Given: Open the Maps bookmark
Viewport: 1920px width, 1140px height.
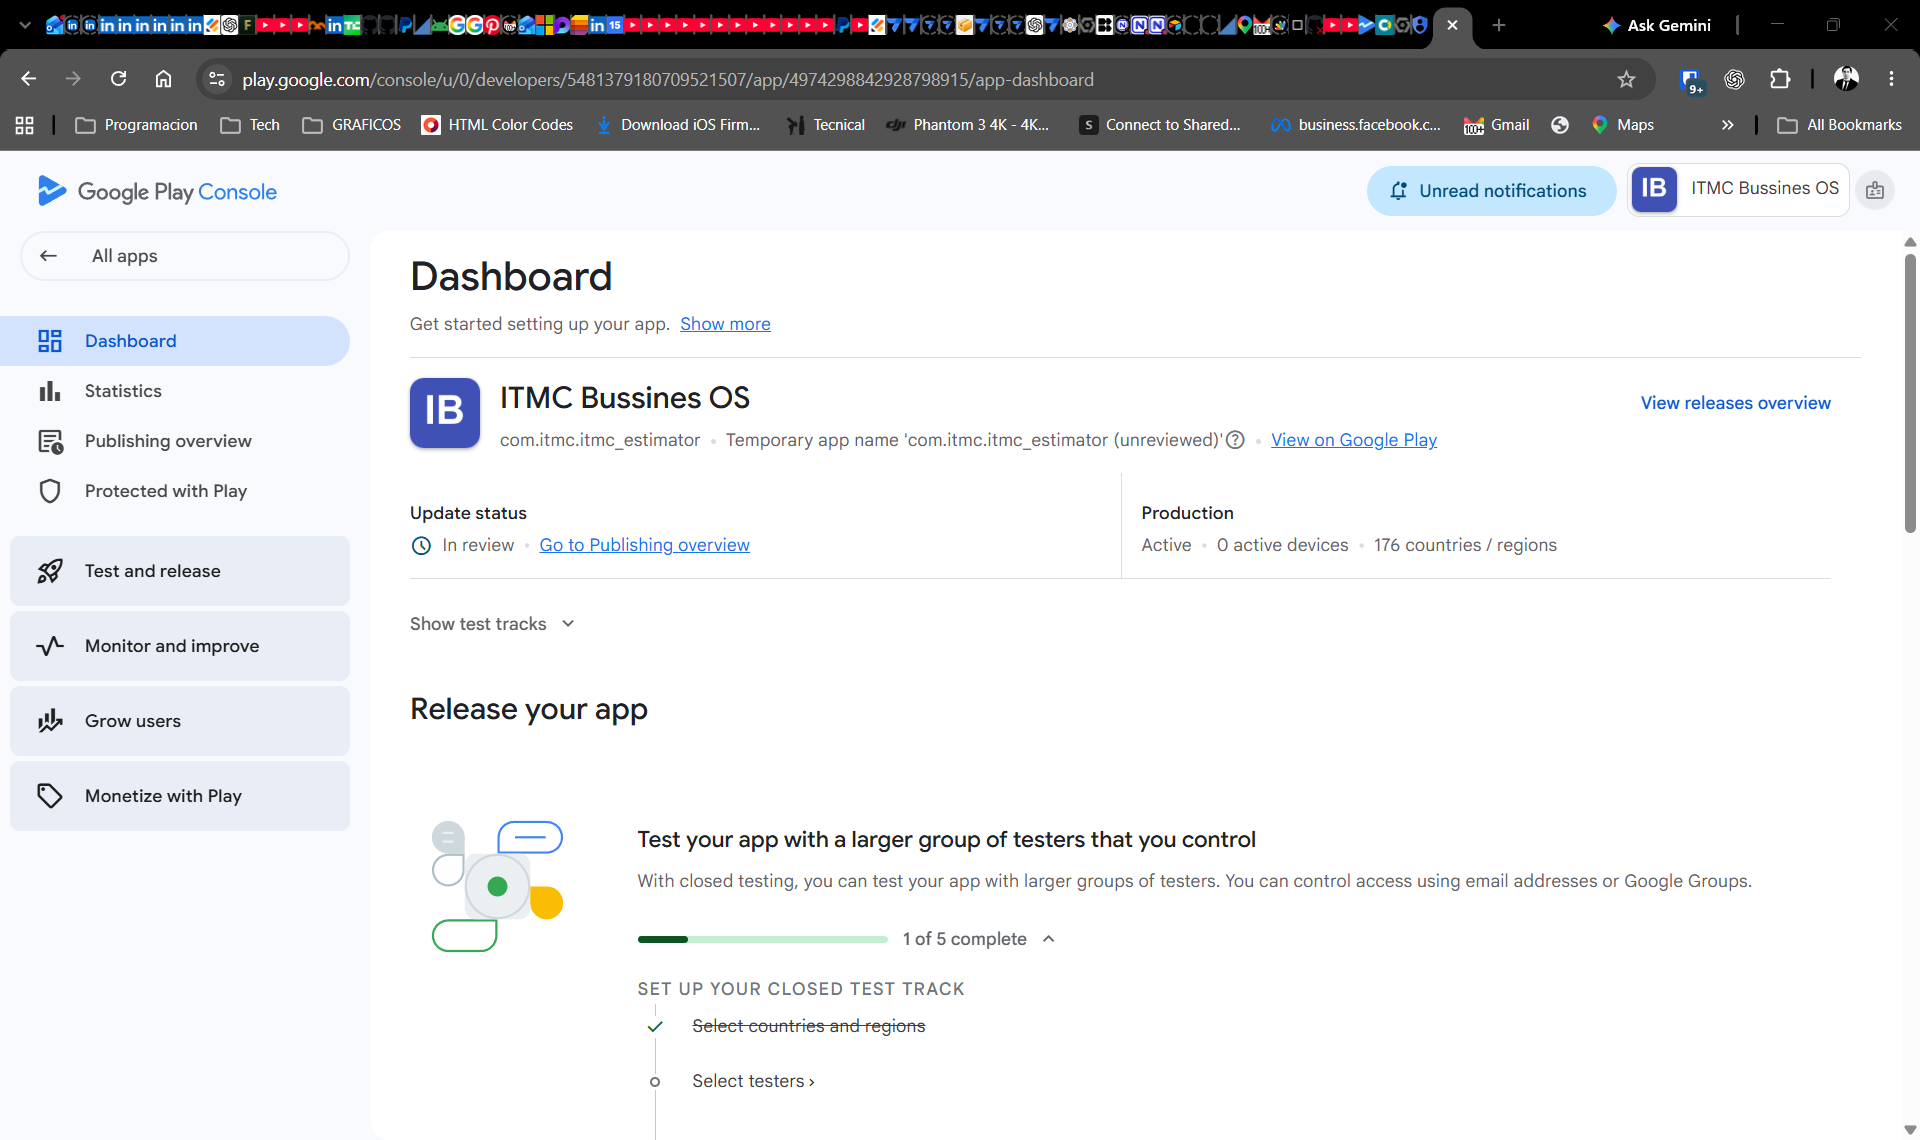Looking at the screenshot, I should 1622,125.
